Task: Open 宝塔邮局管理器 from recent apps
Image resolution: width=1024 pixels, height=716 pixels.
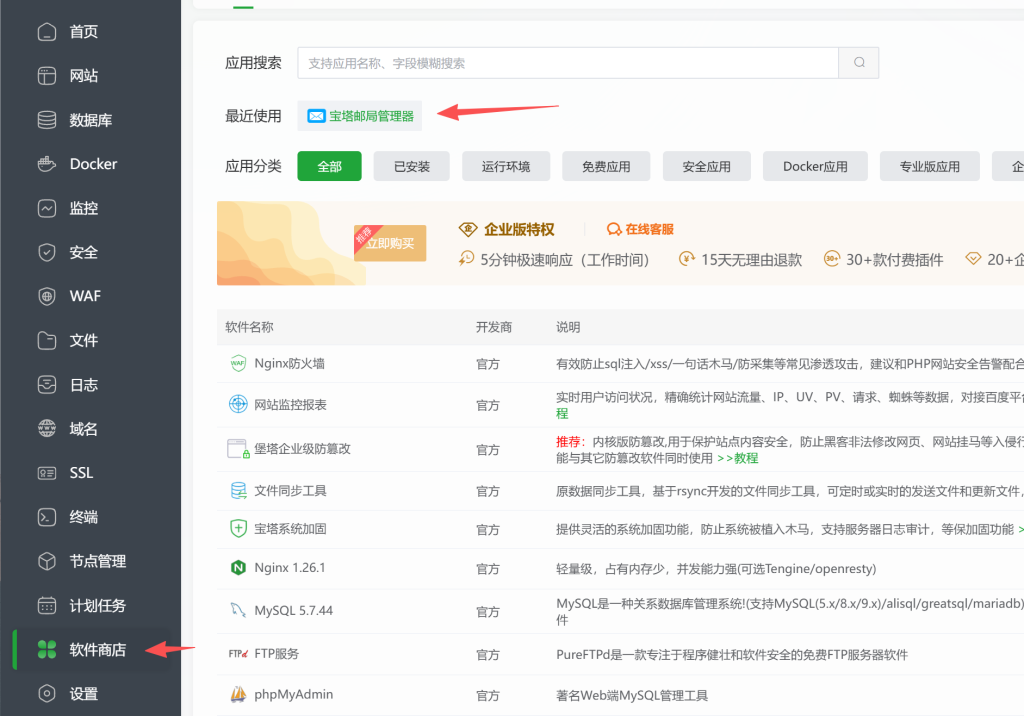Action: pyautogui.click(x=359, y=115)
